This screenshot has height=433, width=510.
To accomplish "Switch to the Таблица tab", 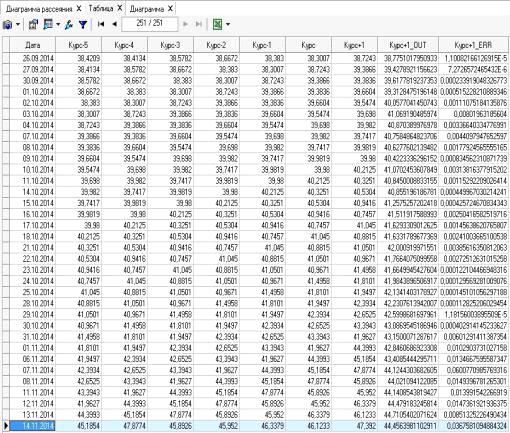I will 101,9.
